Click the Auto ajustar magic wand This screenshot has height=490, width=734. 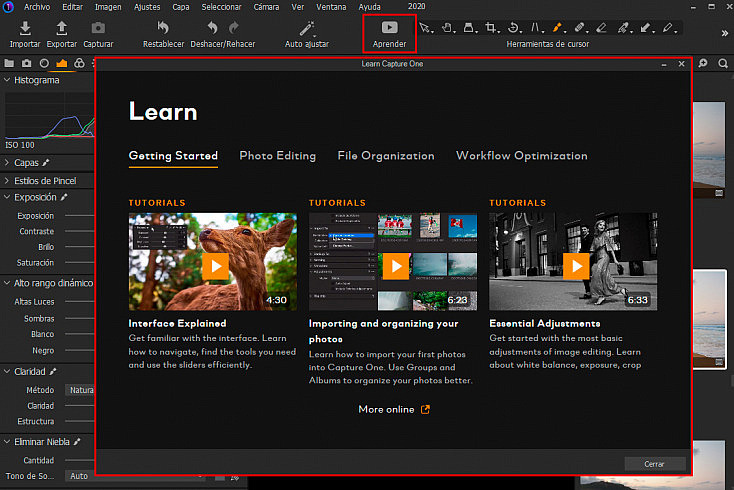(x=307, y=29)
